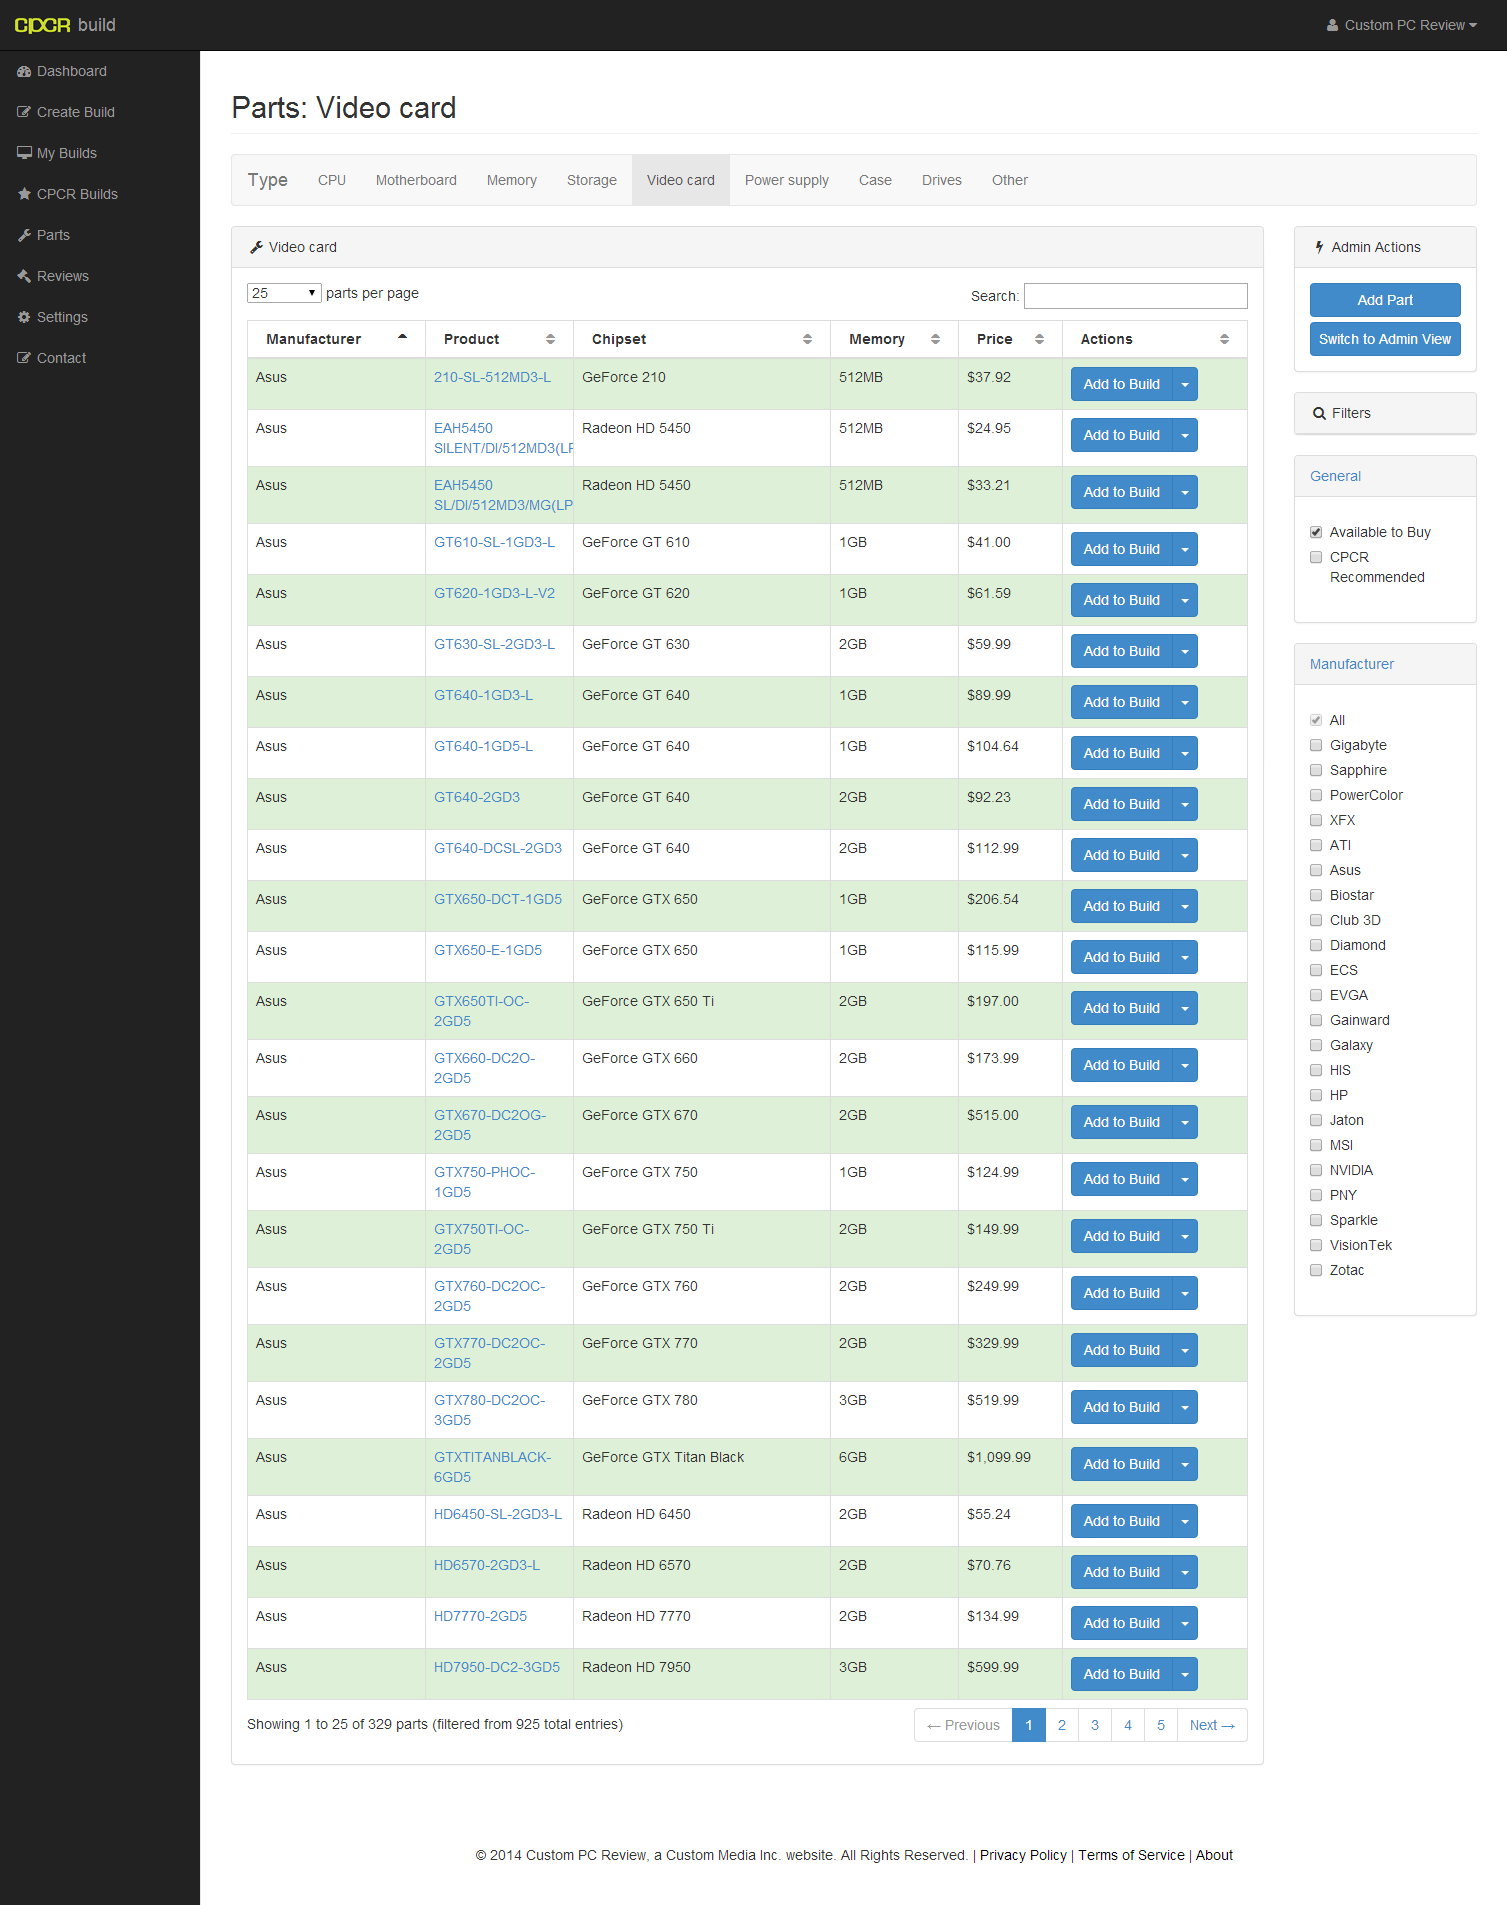Sort by Chipset using its sort arrows

coord(807,339)
